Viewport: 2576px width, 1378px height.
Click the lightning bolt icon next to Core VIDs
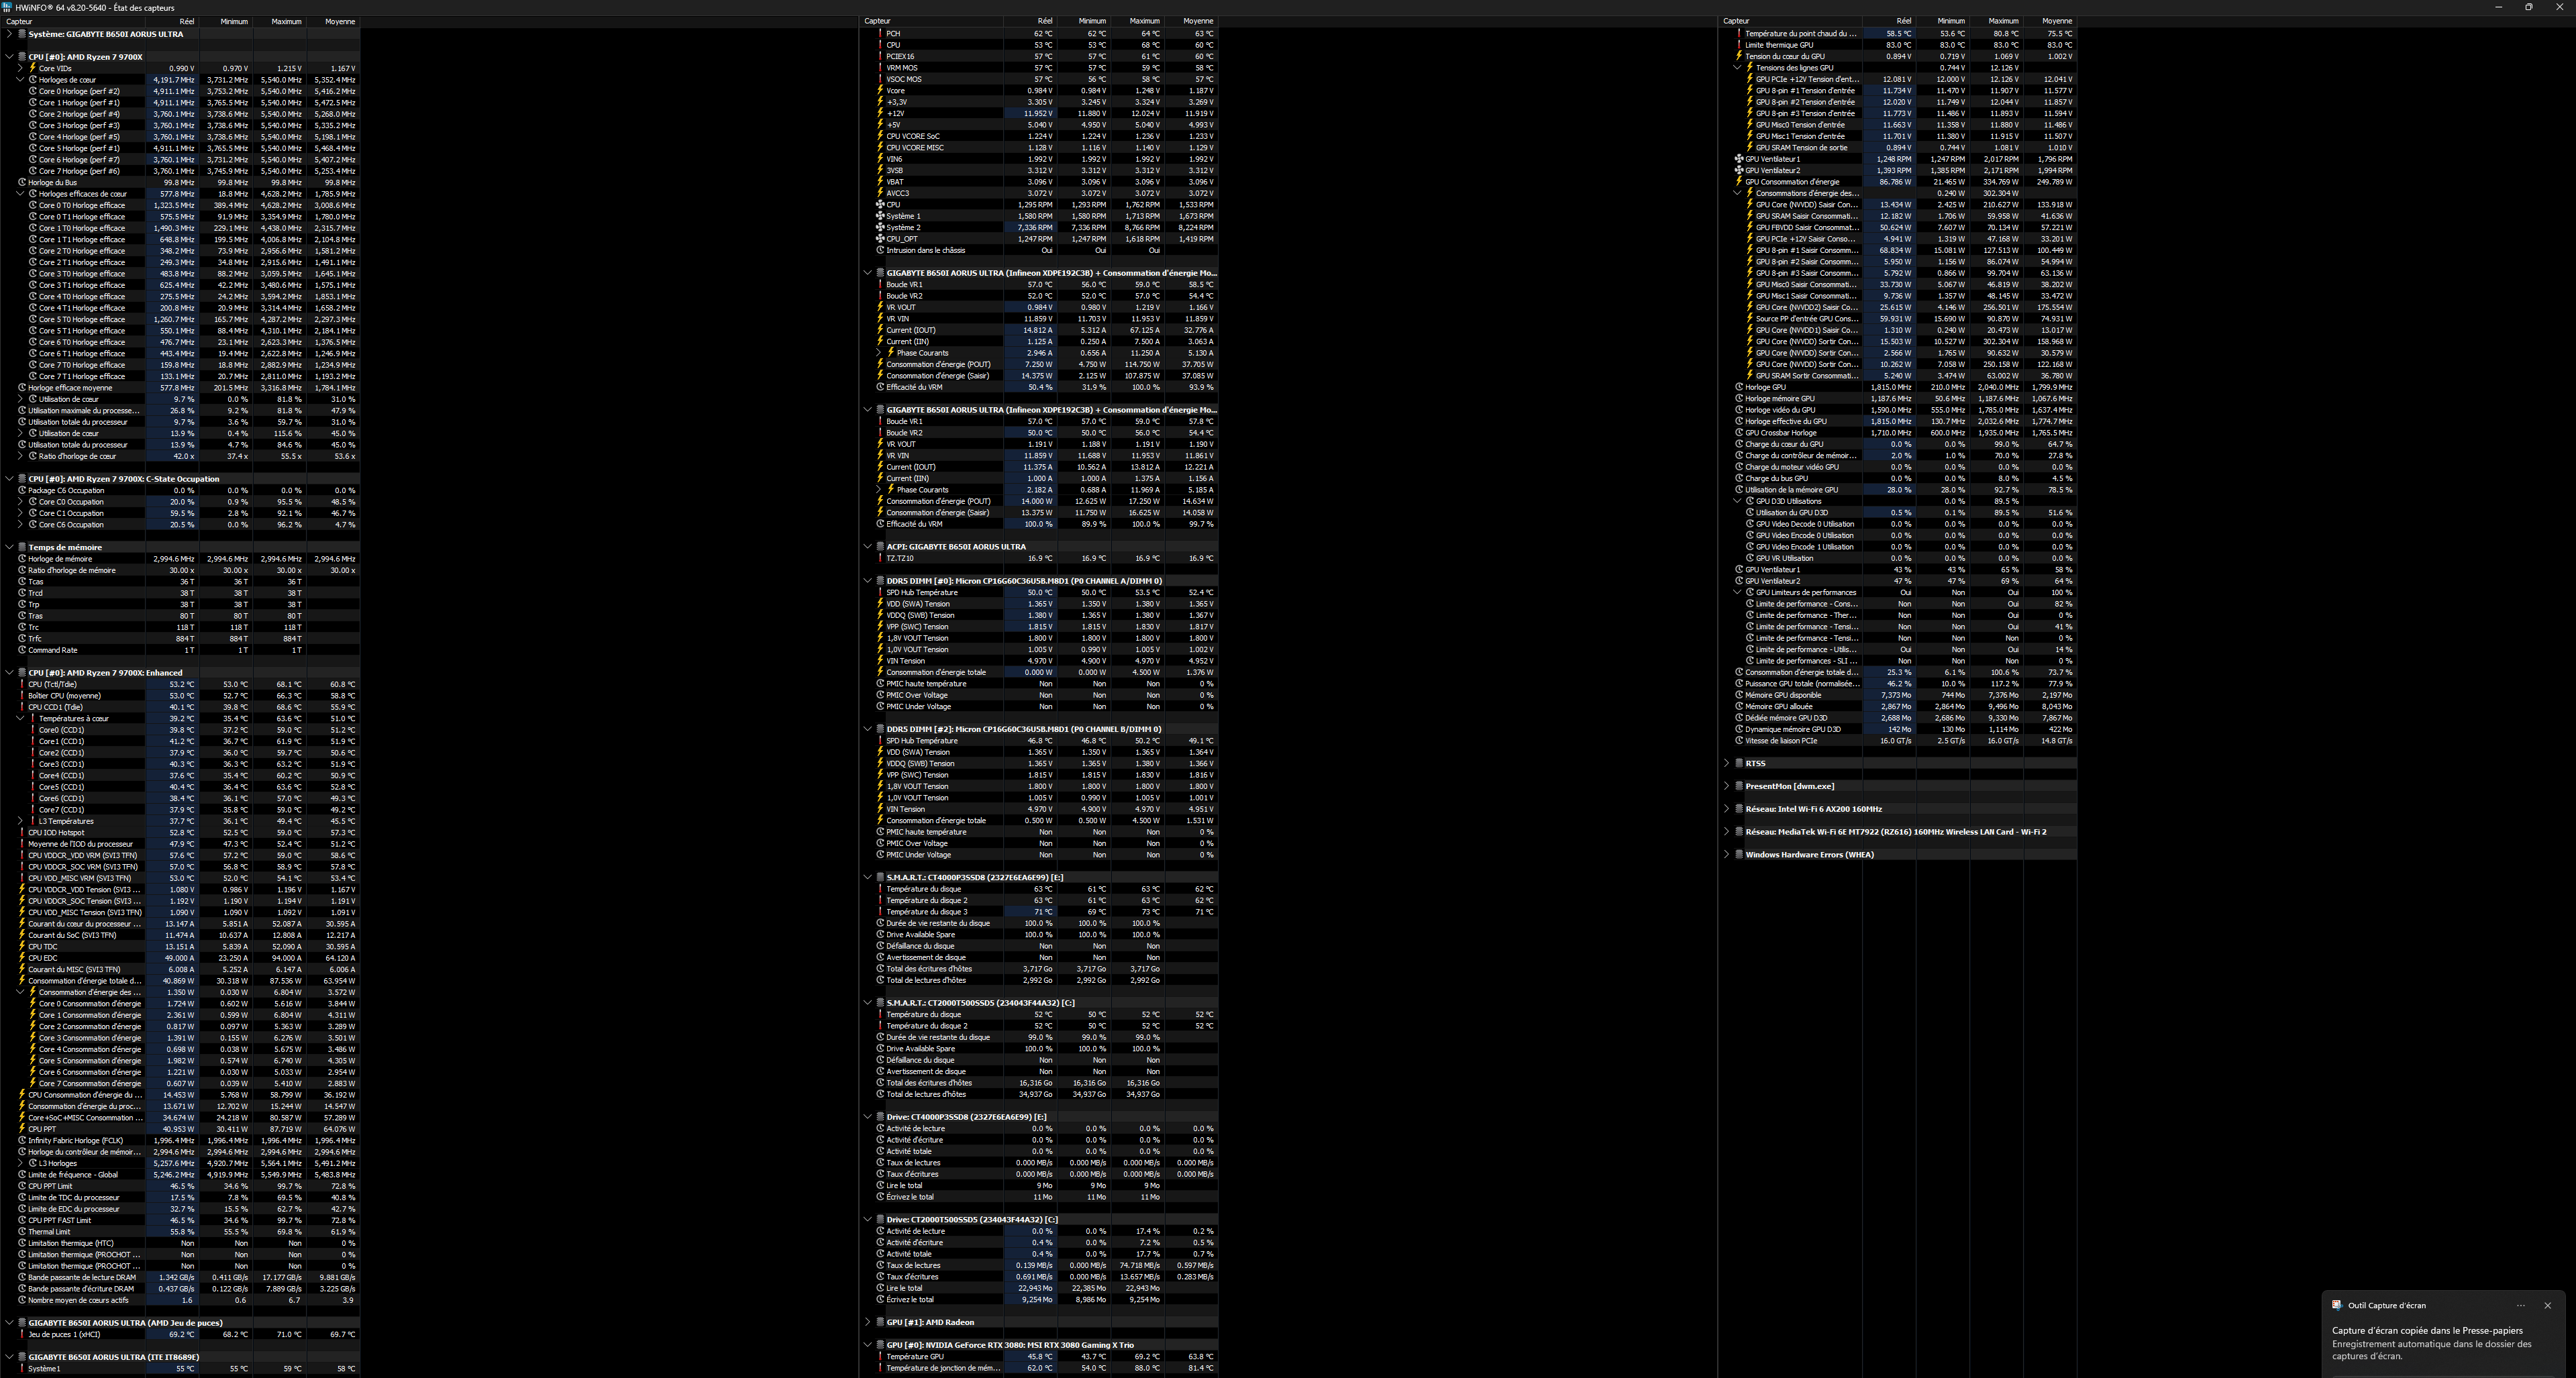point(33,68)
